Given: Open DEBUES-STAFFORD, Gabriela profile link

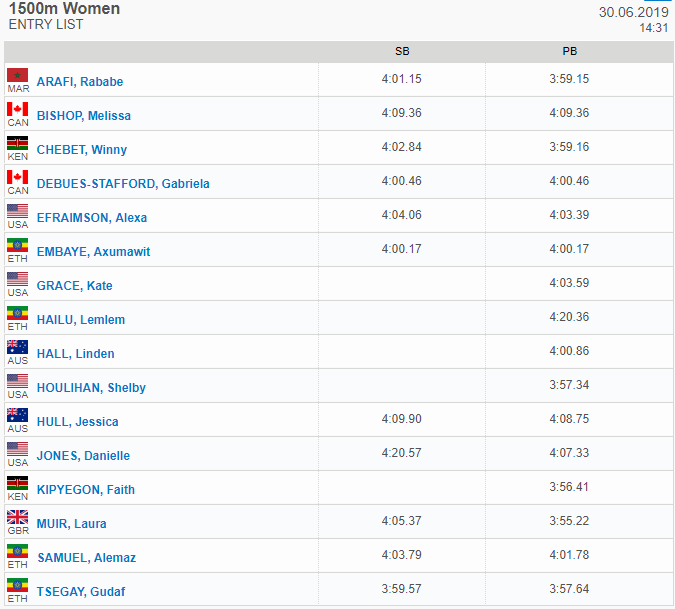Looking at the screenshot, I should click(123, 184).
